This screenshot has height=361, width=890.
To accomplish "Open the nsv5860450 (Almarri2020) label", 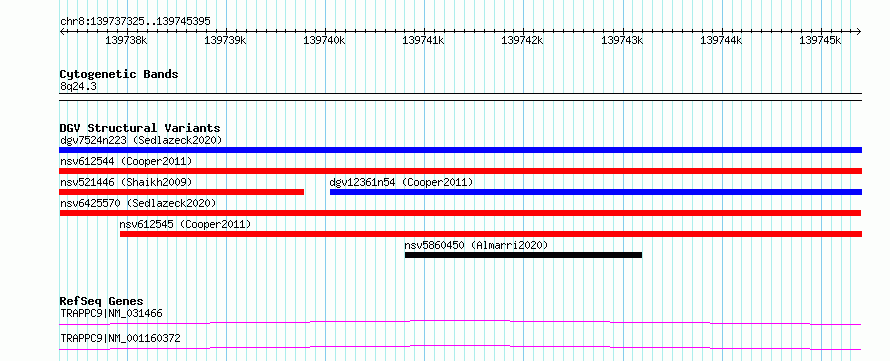I will (x=476, y=245).
